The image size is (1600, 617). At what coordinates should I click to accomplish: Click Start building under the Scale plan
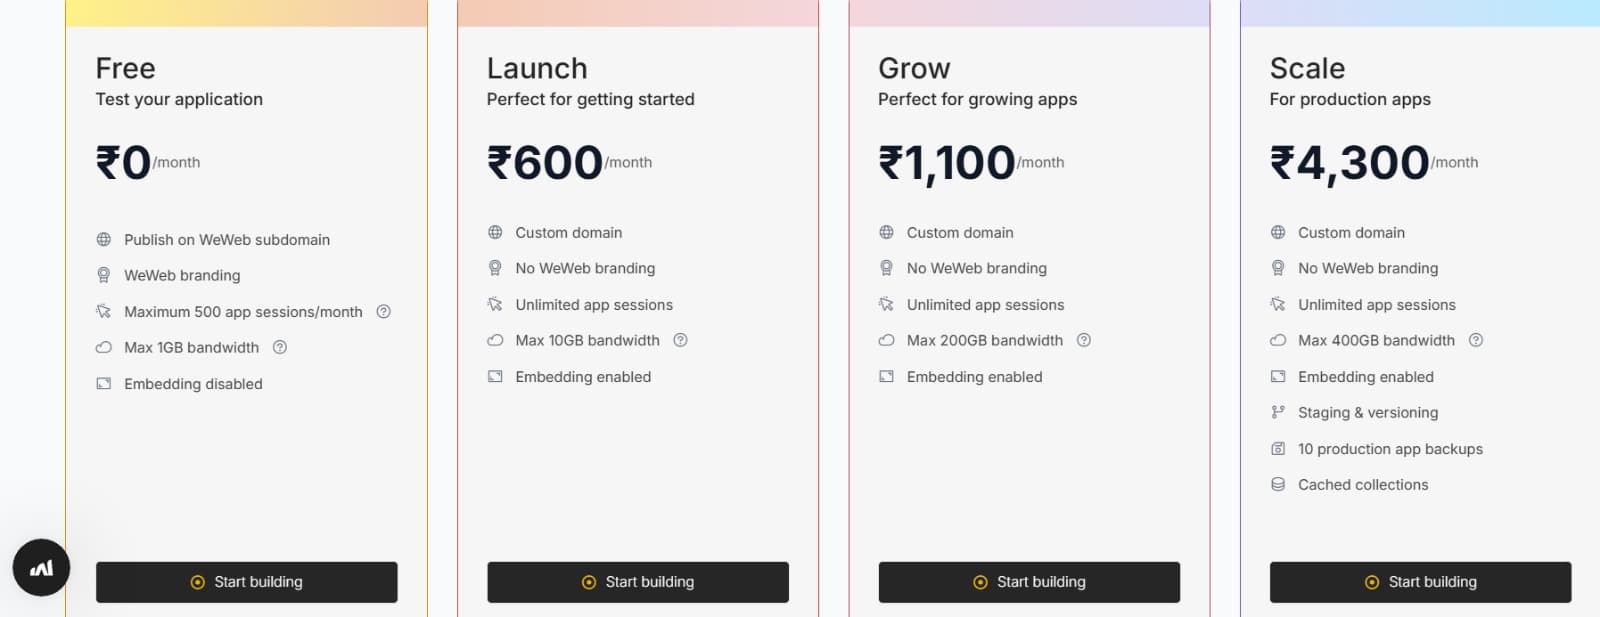(1419, 581)
